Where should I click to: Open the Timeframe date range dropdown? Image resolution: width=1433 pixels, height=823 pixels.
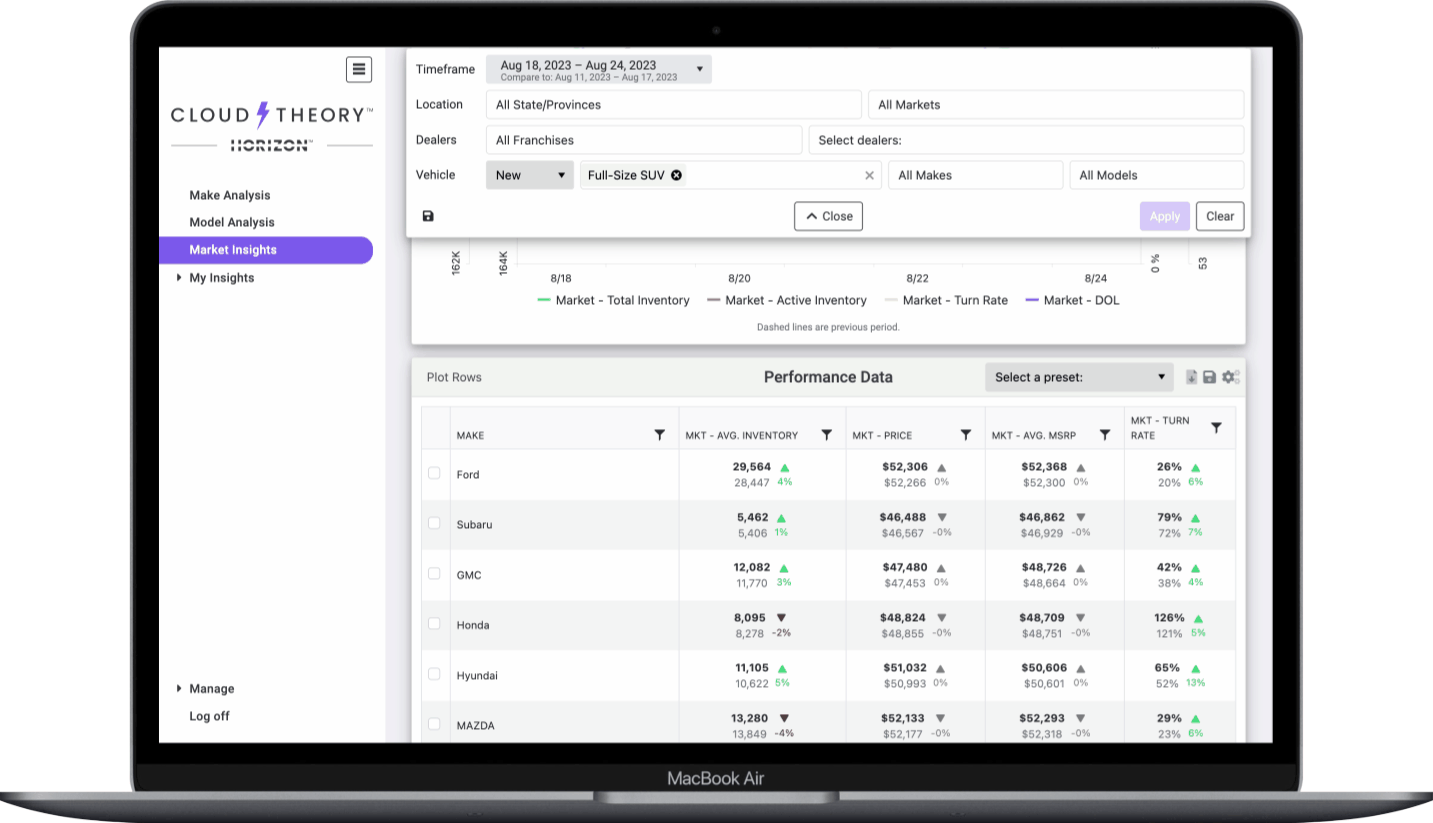pyautogui.click(x=599, y=70)
